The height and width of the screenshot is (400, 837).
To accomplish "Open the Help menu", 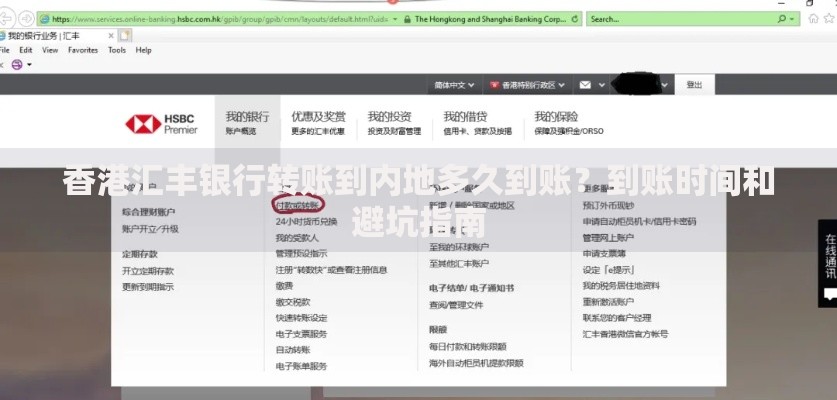I will point(144,50).
